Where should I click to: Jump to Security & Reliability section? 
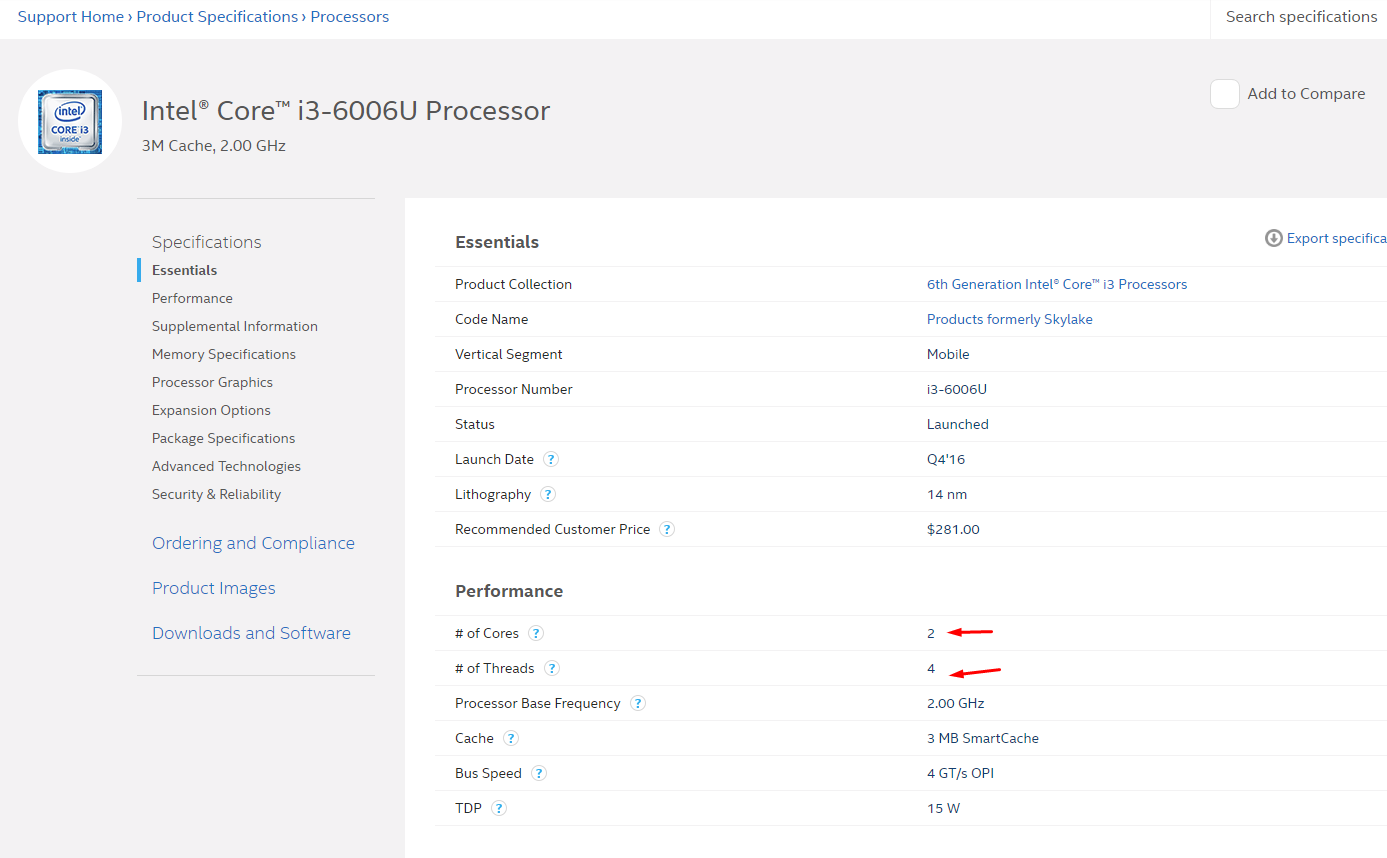point(216,494)
